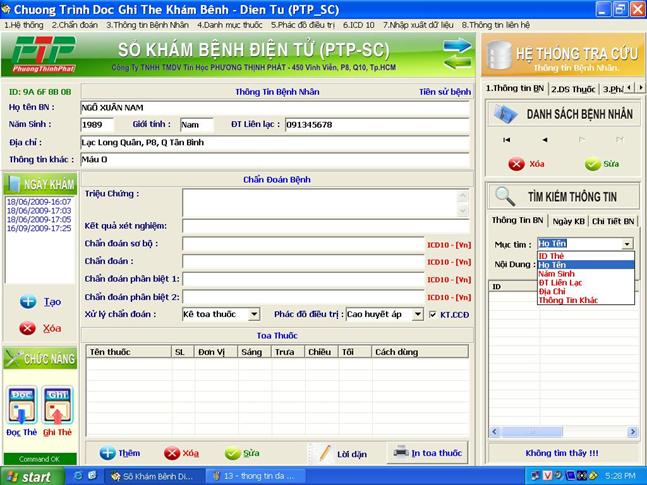Toggle the KT.CCĐ checkbox
This screenshot has height=485, width=647.
point(432,314)
